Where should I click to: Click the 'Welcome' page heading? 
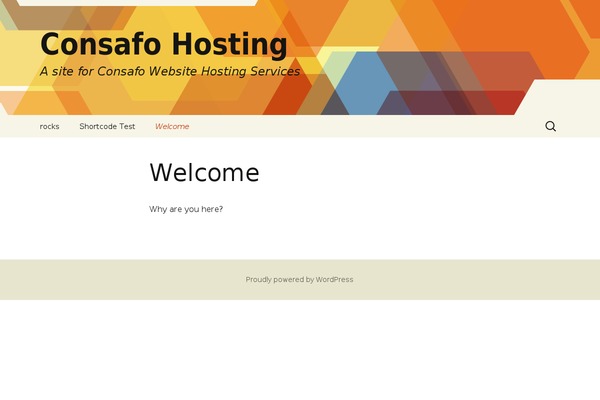point(204,172)
